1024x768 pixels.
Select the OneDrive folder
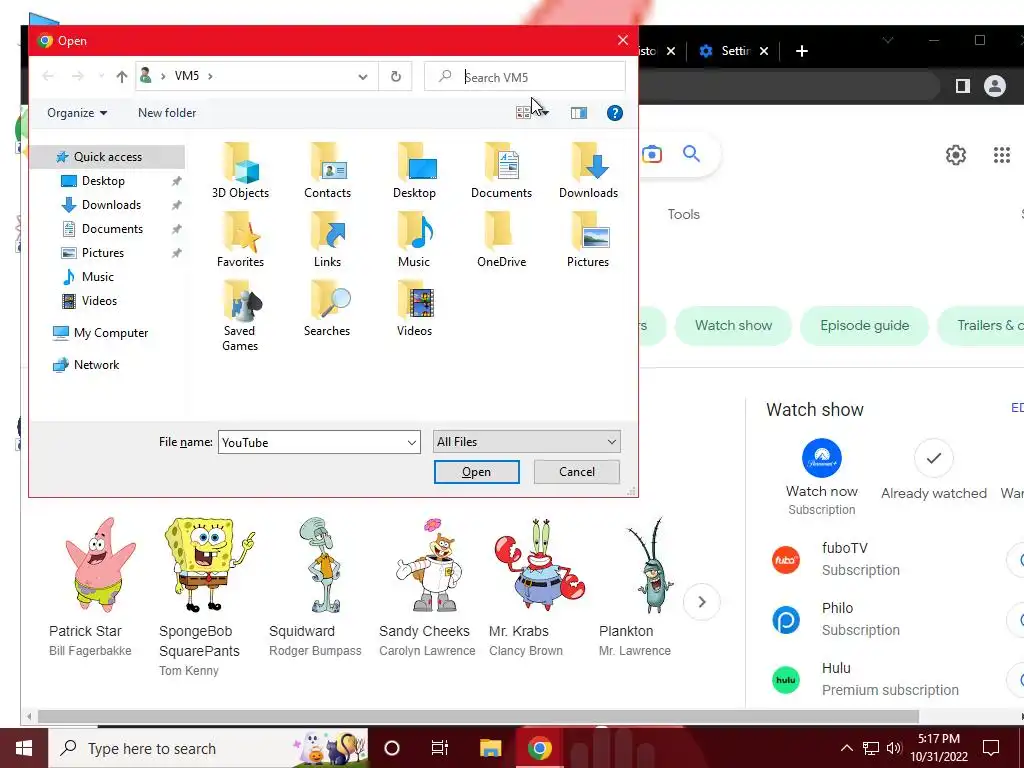pyautogui.click(x=501, y=240)
